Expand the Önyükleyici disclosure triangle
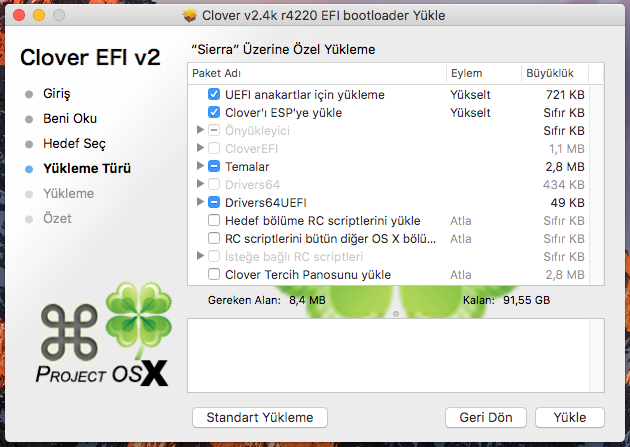The height and width of the screenshot is (447, 630). click(x=200, y=130)
